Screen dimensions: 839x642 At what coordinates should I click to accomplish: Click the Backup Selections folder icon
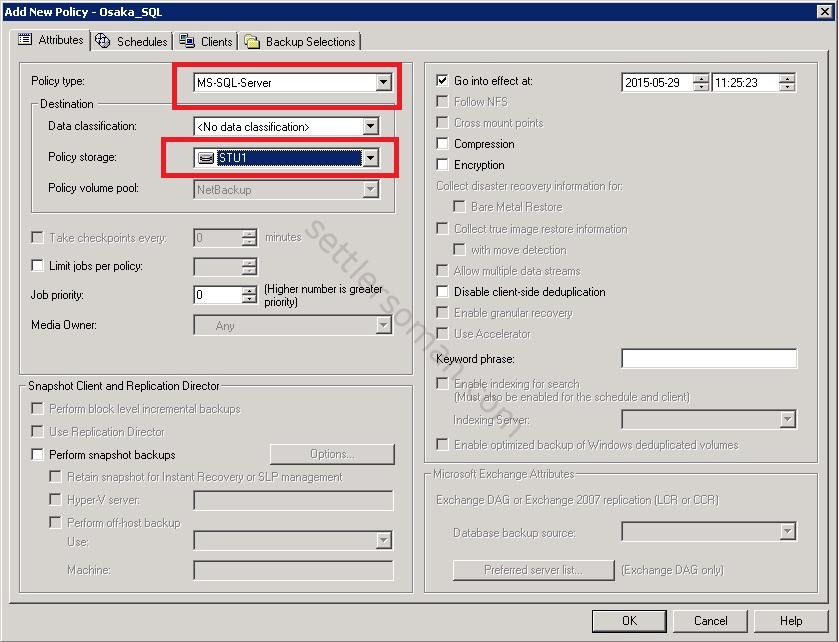252,42
